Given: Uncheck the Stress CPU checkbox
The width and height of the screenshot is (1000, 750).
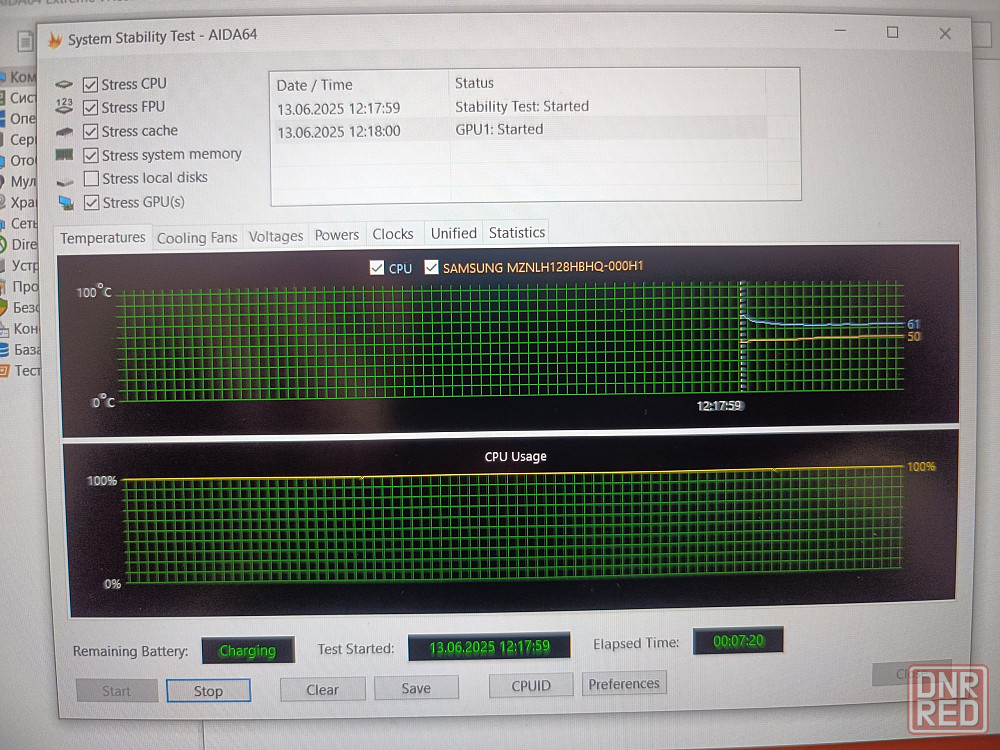Looking at the screenshot, I should (90, 84).
